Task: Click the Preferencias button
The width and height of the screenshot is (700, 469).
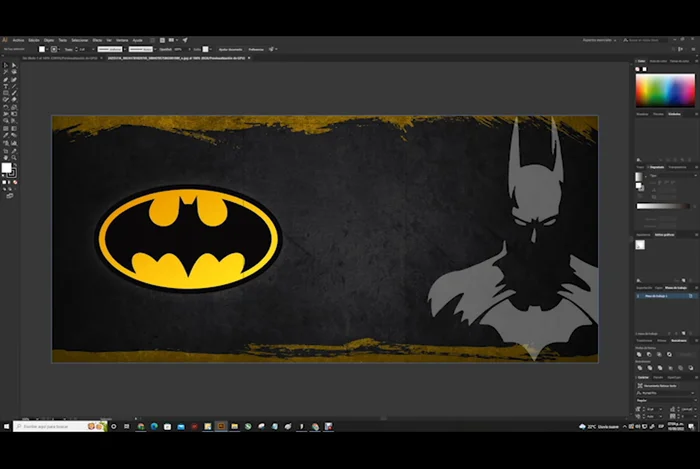Action: click(x=256, y=48)
